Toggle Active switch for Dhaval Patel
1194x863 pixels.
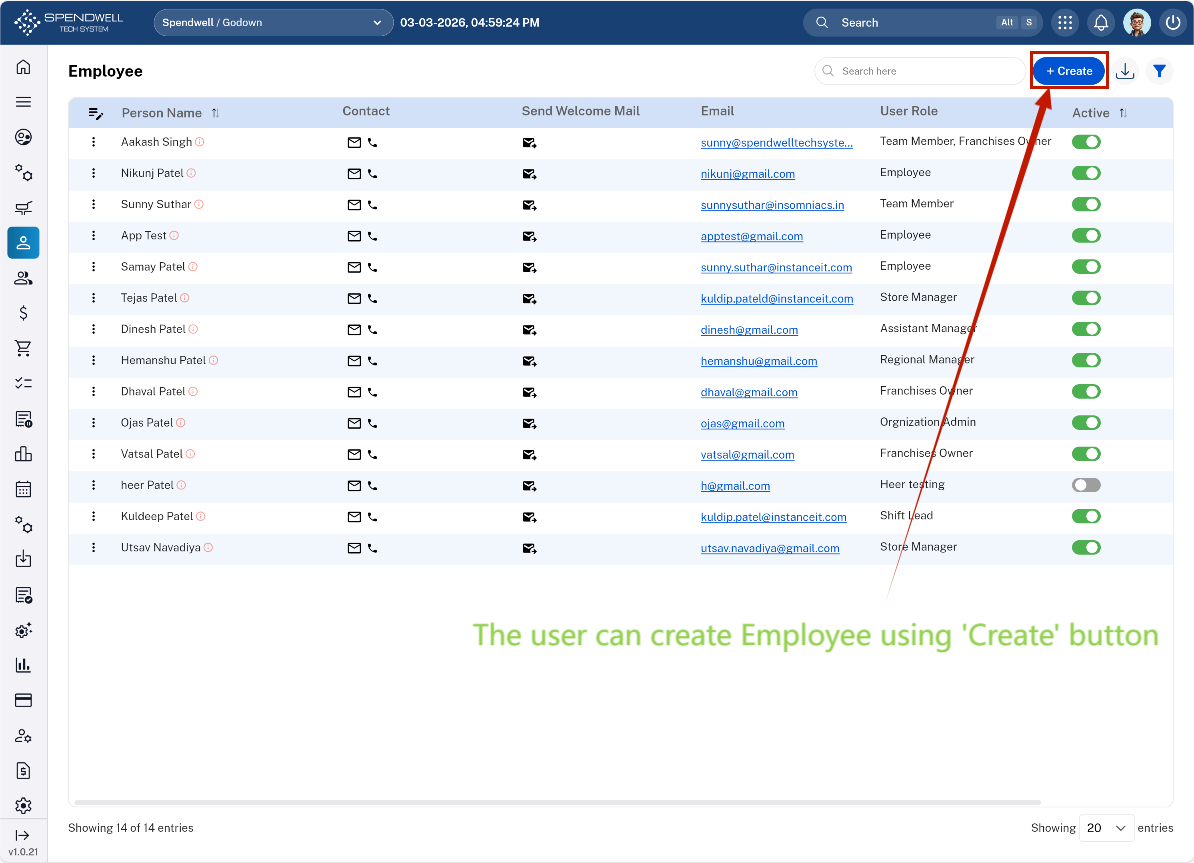[x=1086, y=392]
